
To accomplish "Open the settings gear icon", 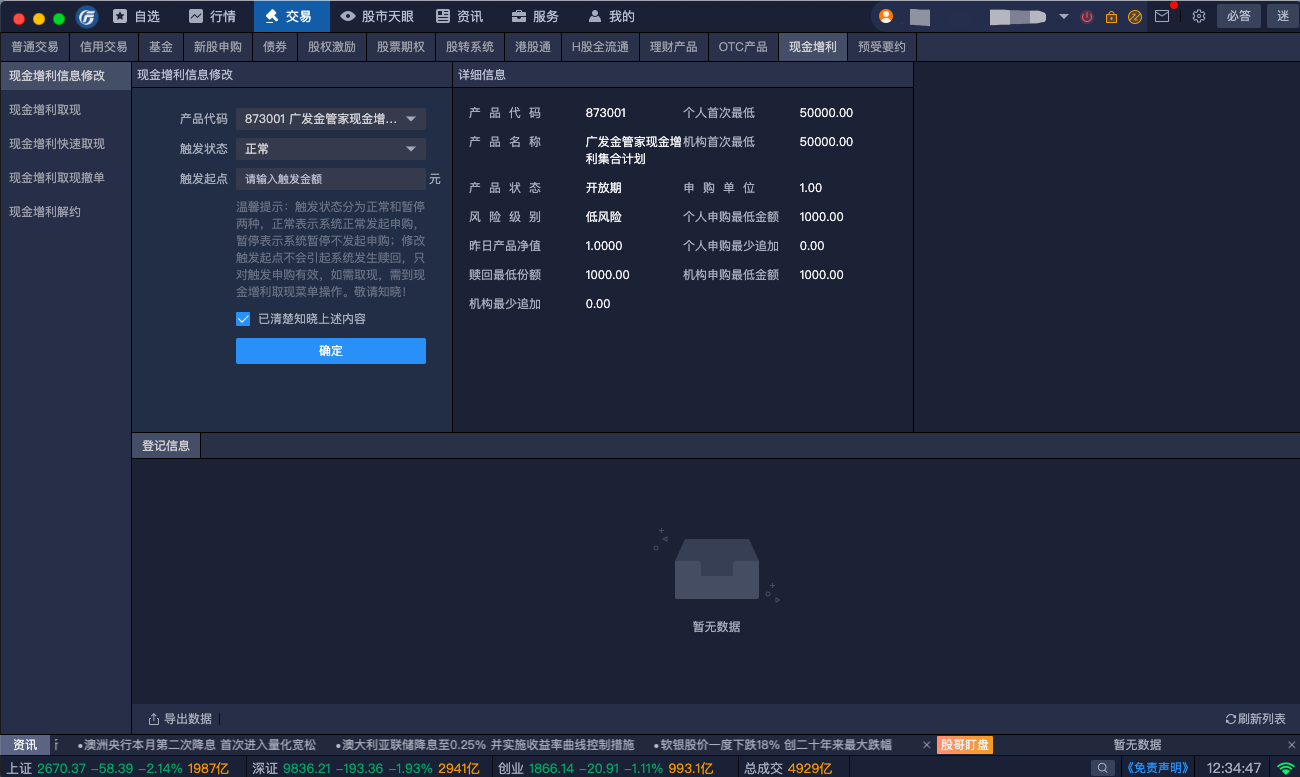I will (1199, 16).
